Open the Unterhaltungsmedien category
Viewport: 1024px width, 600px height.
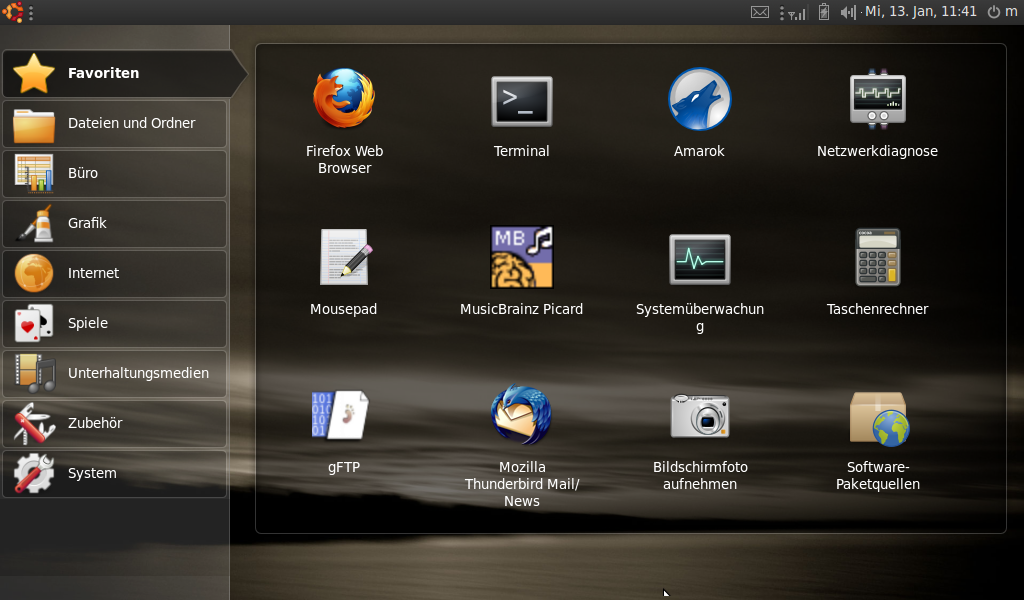click(115, 373)
